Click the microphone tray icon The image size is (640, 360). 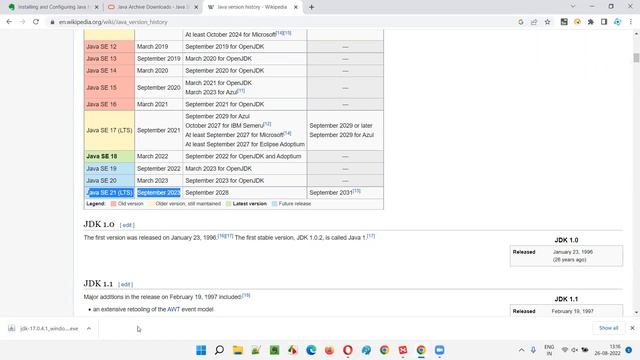pos(533,350)
